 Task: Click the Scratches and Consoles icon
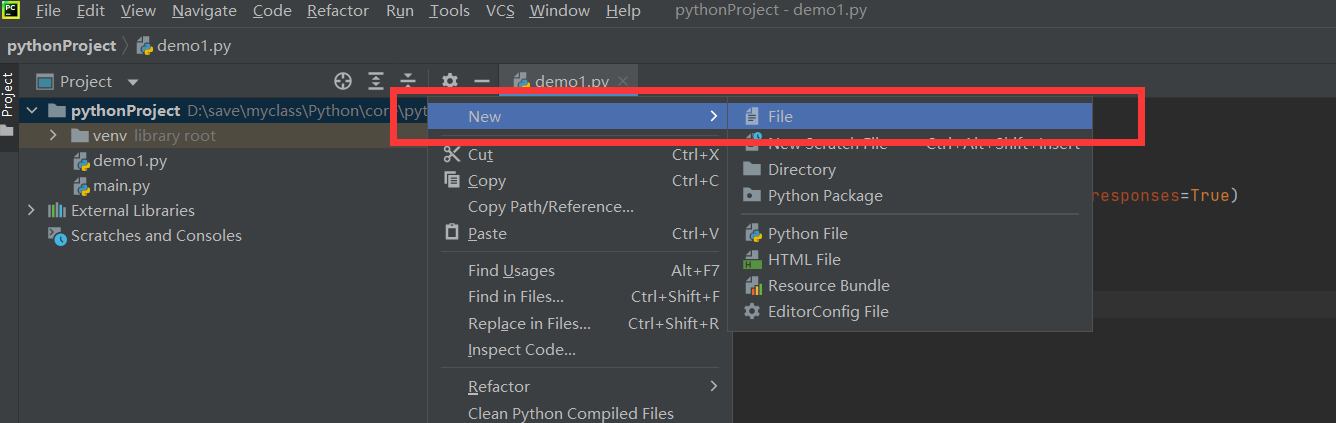[57, 236]
